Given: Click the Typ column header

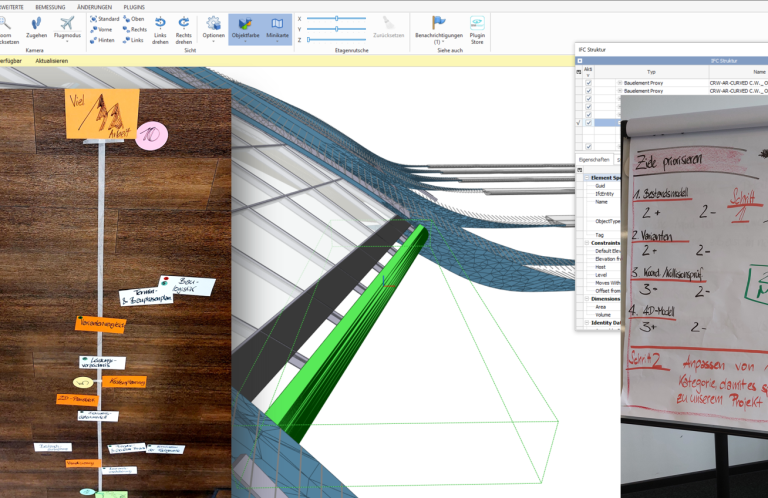Looking at the screenshot, I should (651, 72).
